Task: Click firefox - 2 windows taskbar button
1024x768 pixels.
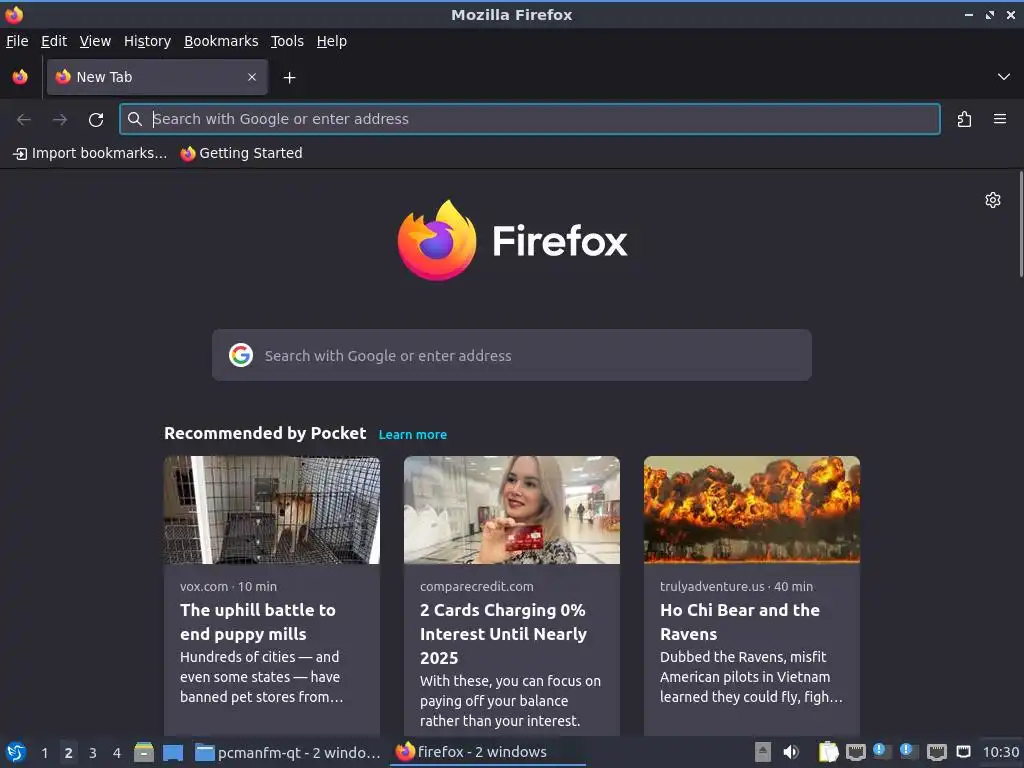Action: pyautogui.click(x=488, y=752)
